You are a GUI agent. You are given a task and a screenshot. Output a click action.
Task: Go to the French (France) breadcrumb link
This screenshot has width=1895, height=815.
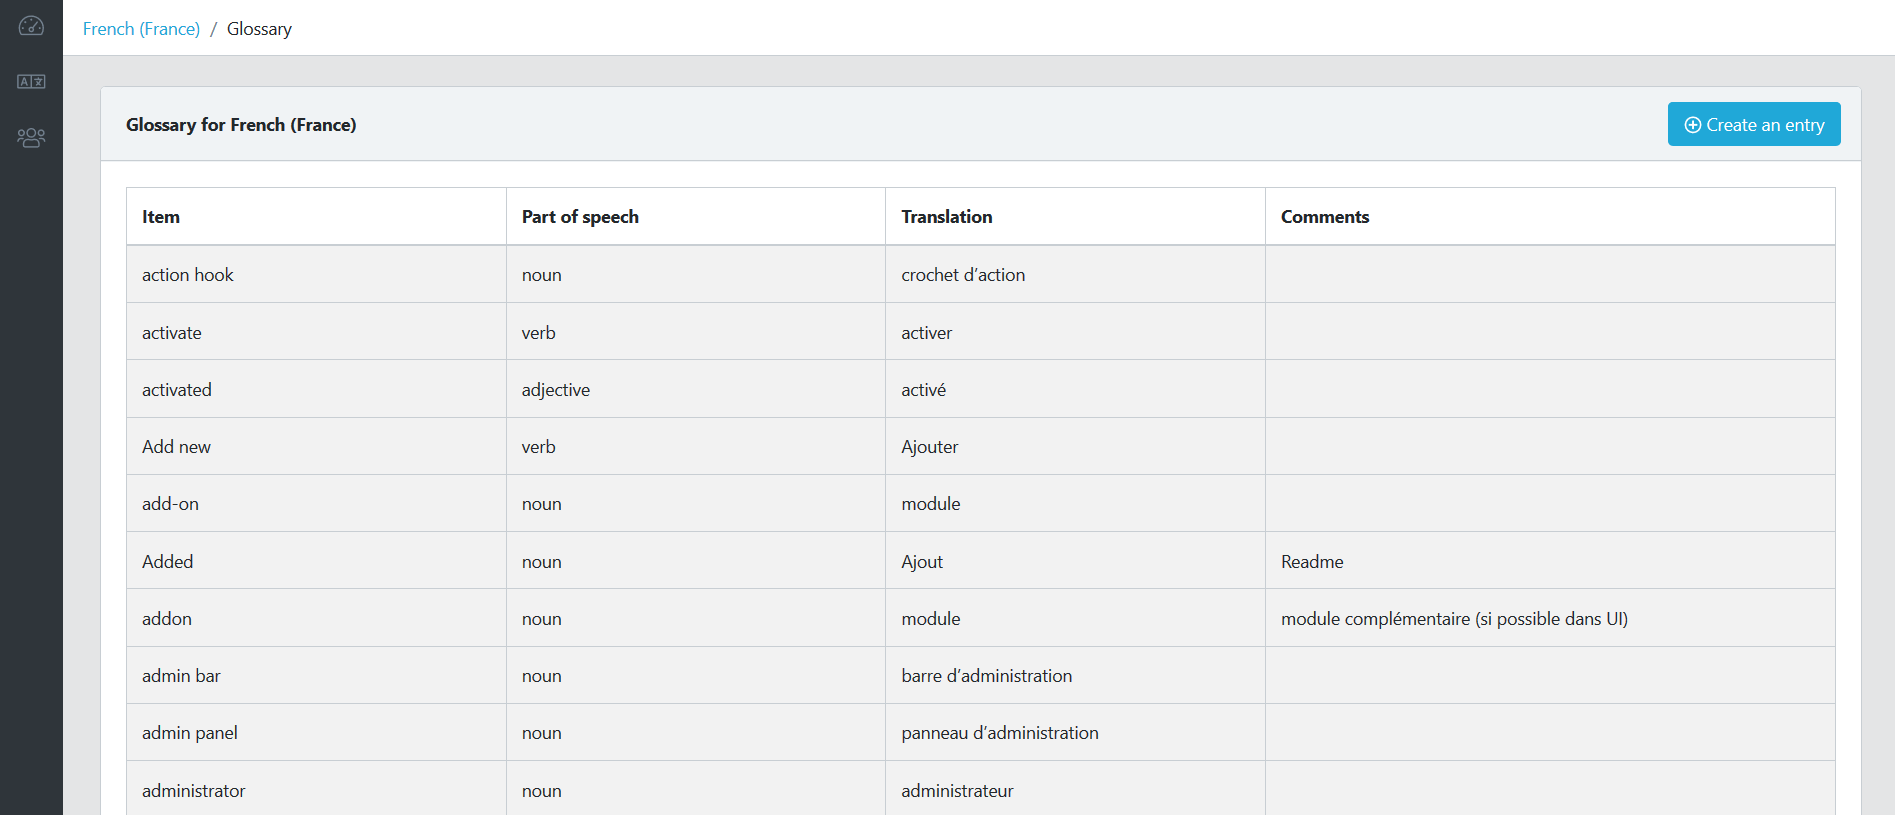click(141, 29)
